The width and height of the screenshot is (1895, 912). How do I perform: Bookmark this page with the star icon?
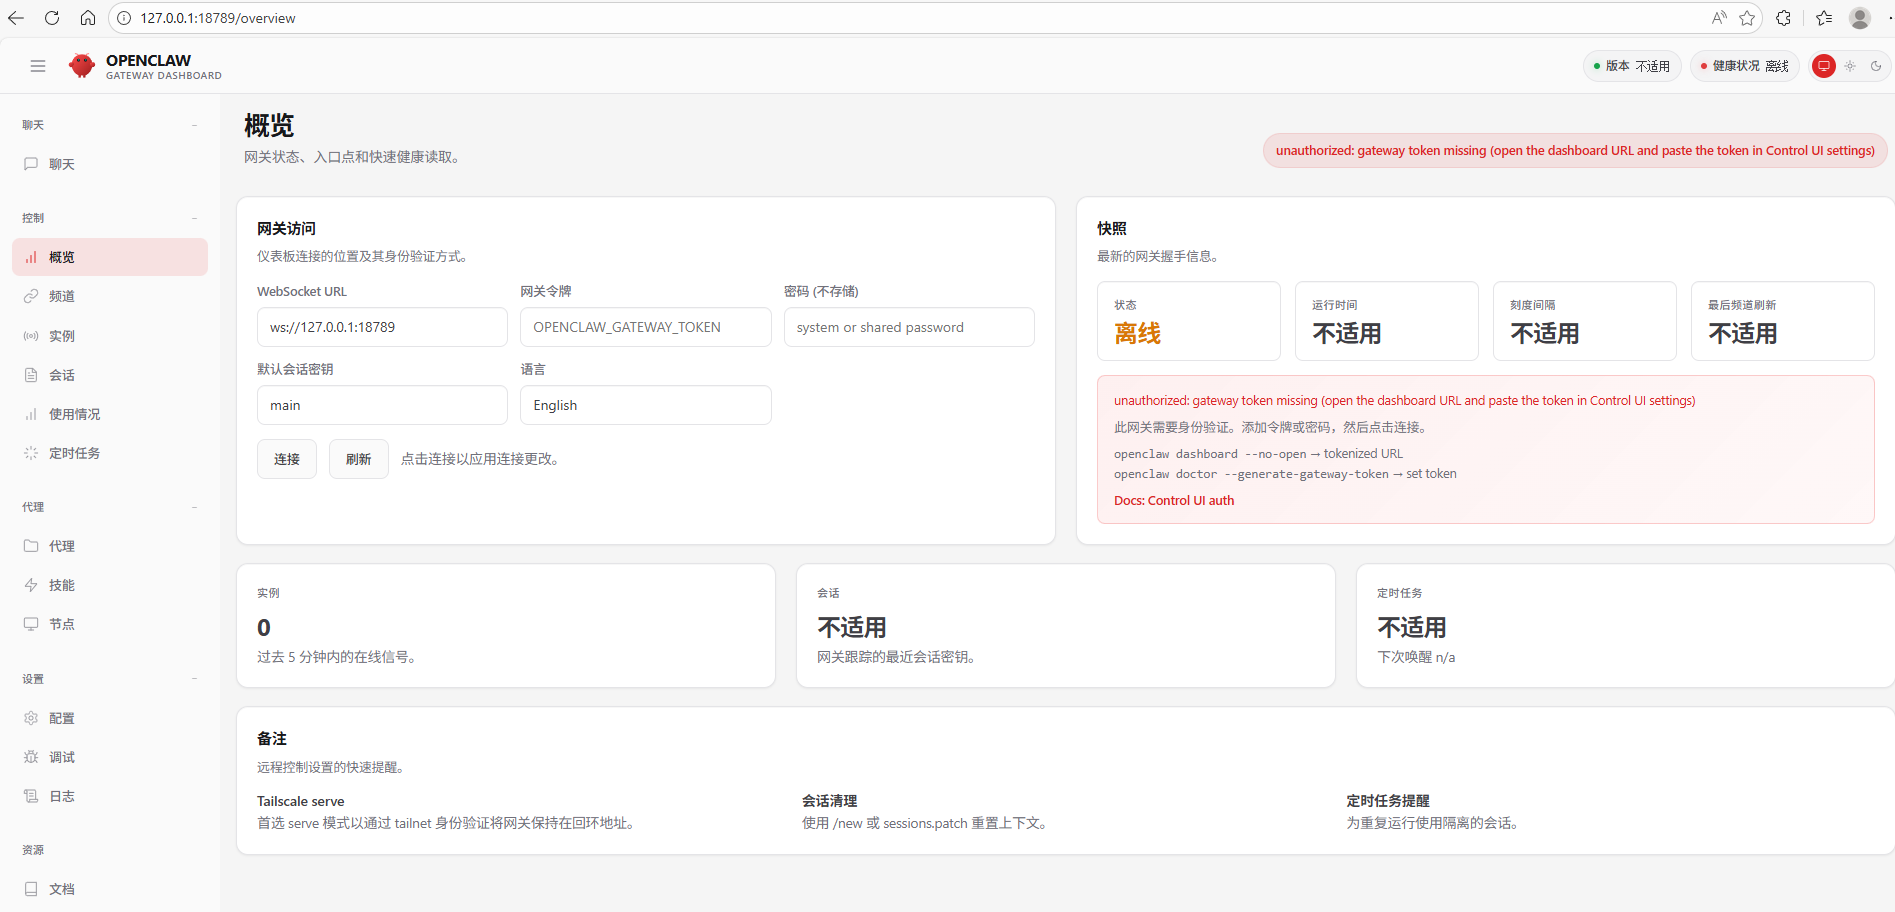click(x=1747, y=18)
